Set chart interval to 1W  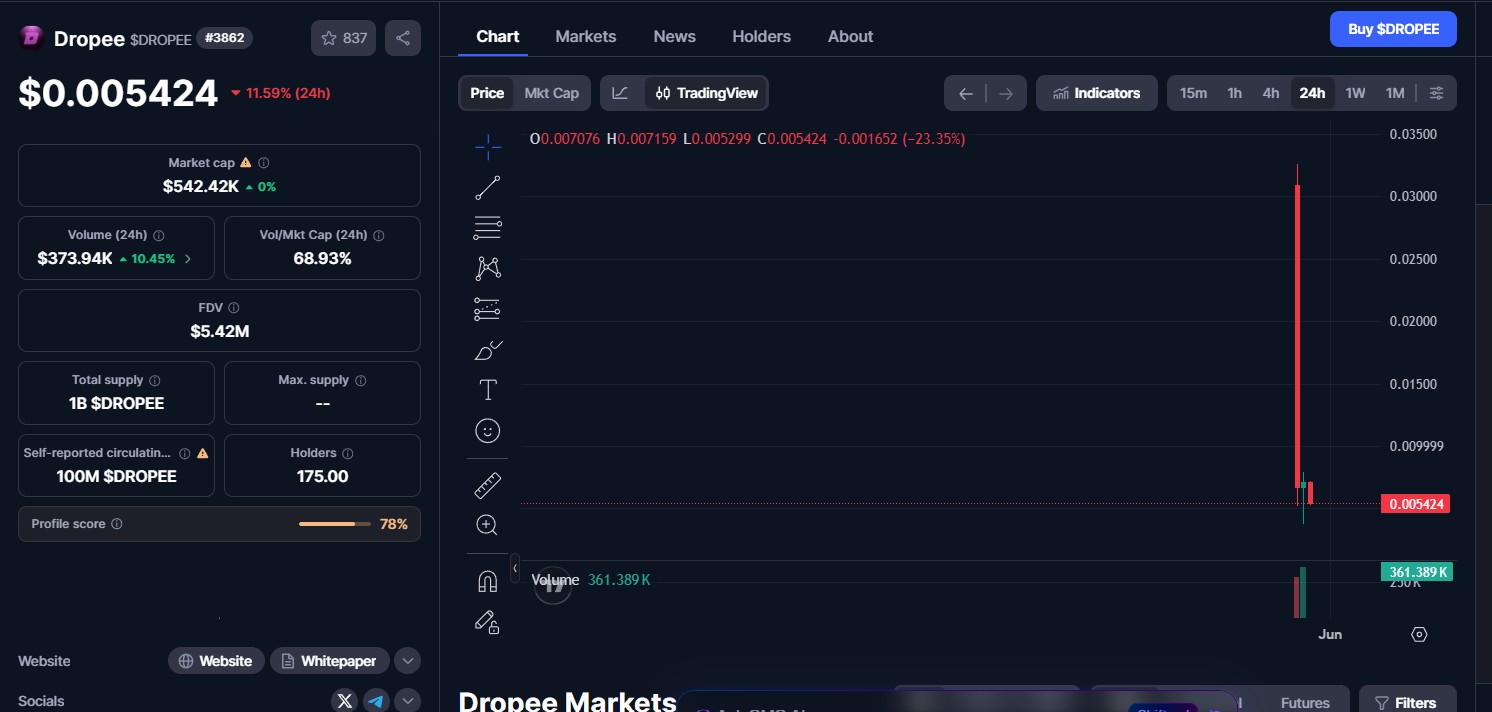click(1355, 93)
